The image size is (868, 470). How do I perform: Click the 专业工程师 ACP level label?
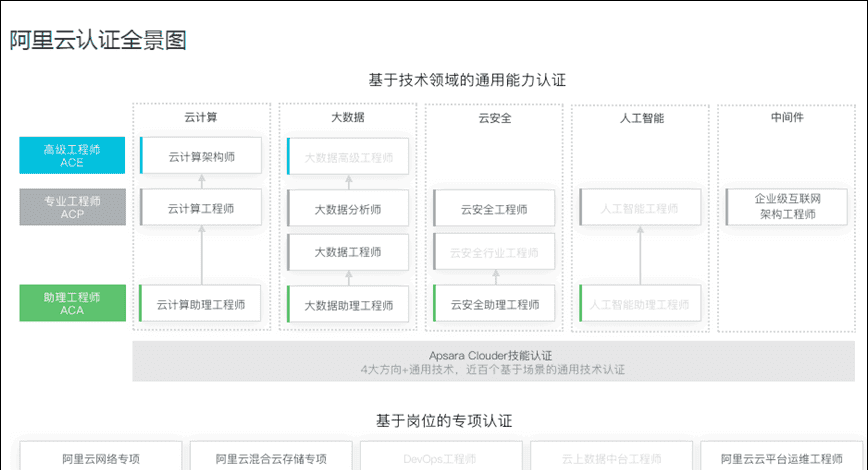(x=73, y=207)
